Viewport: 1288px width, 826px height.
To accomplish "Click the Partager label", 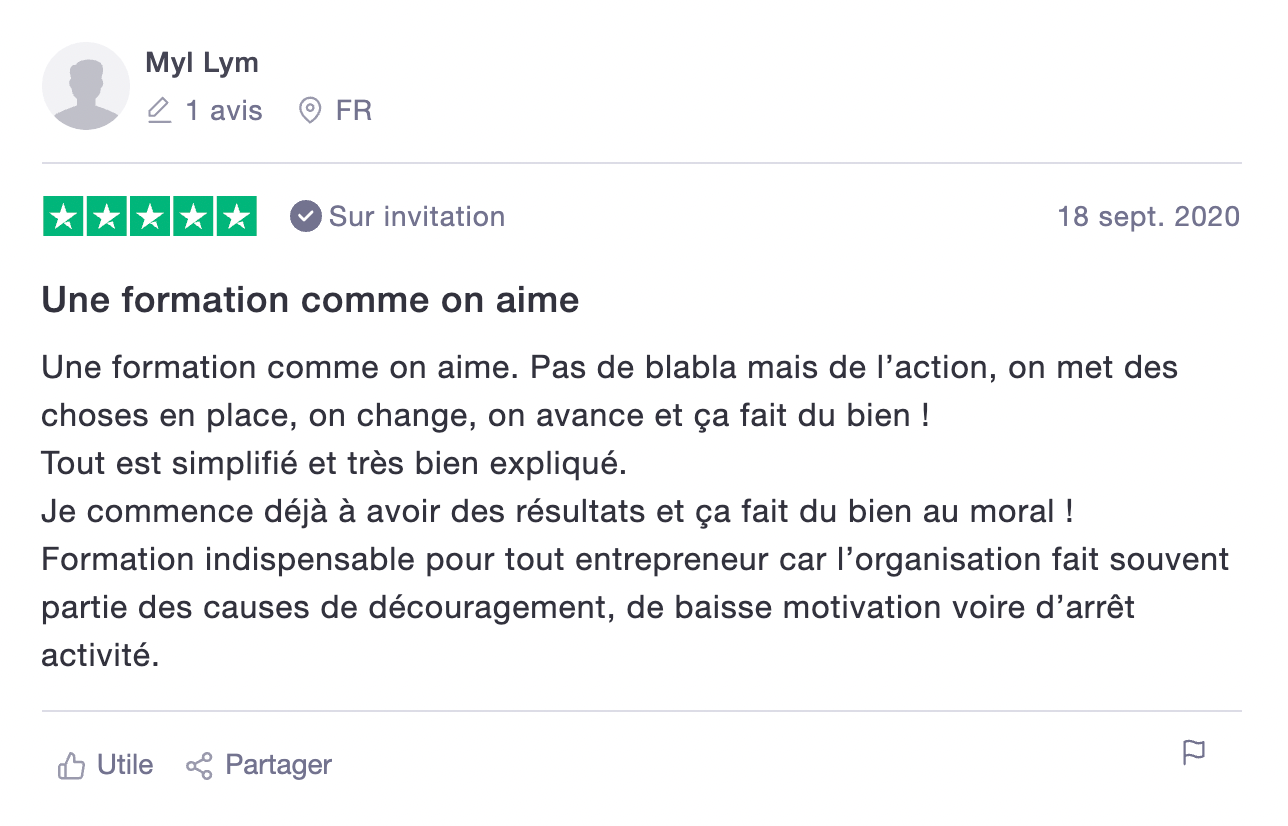I will coord(279,765).
